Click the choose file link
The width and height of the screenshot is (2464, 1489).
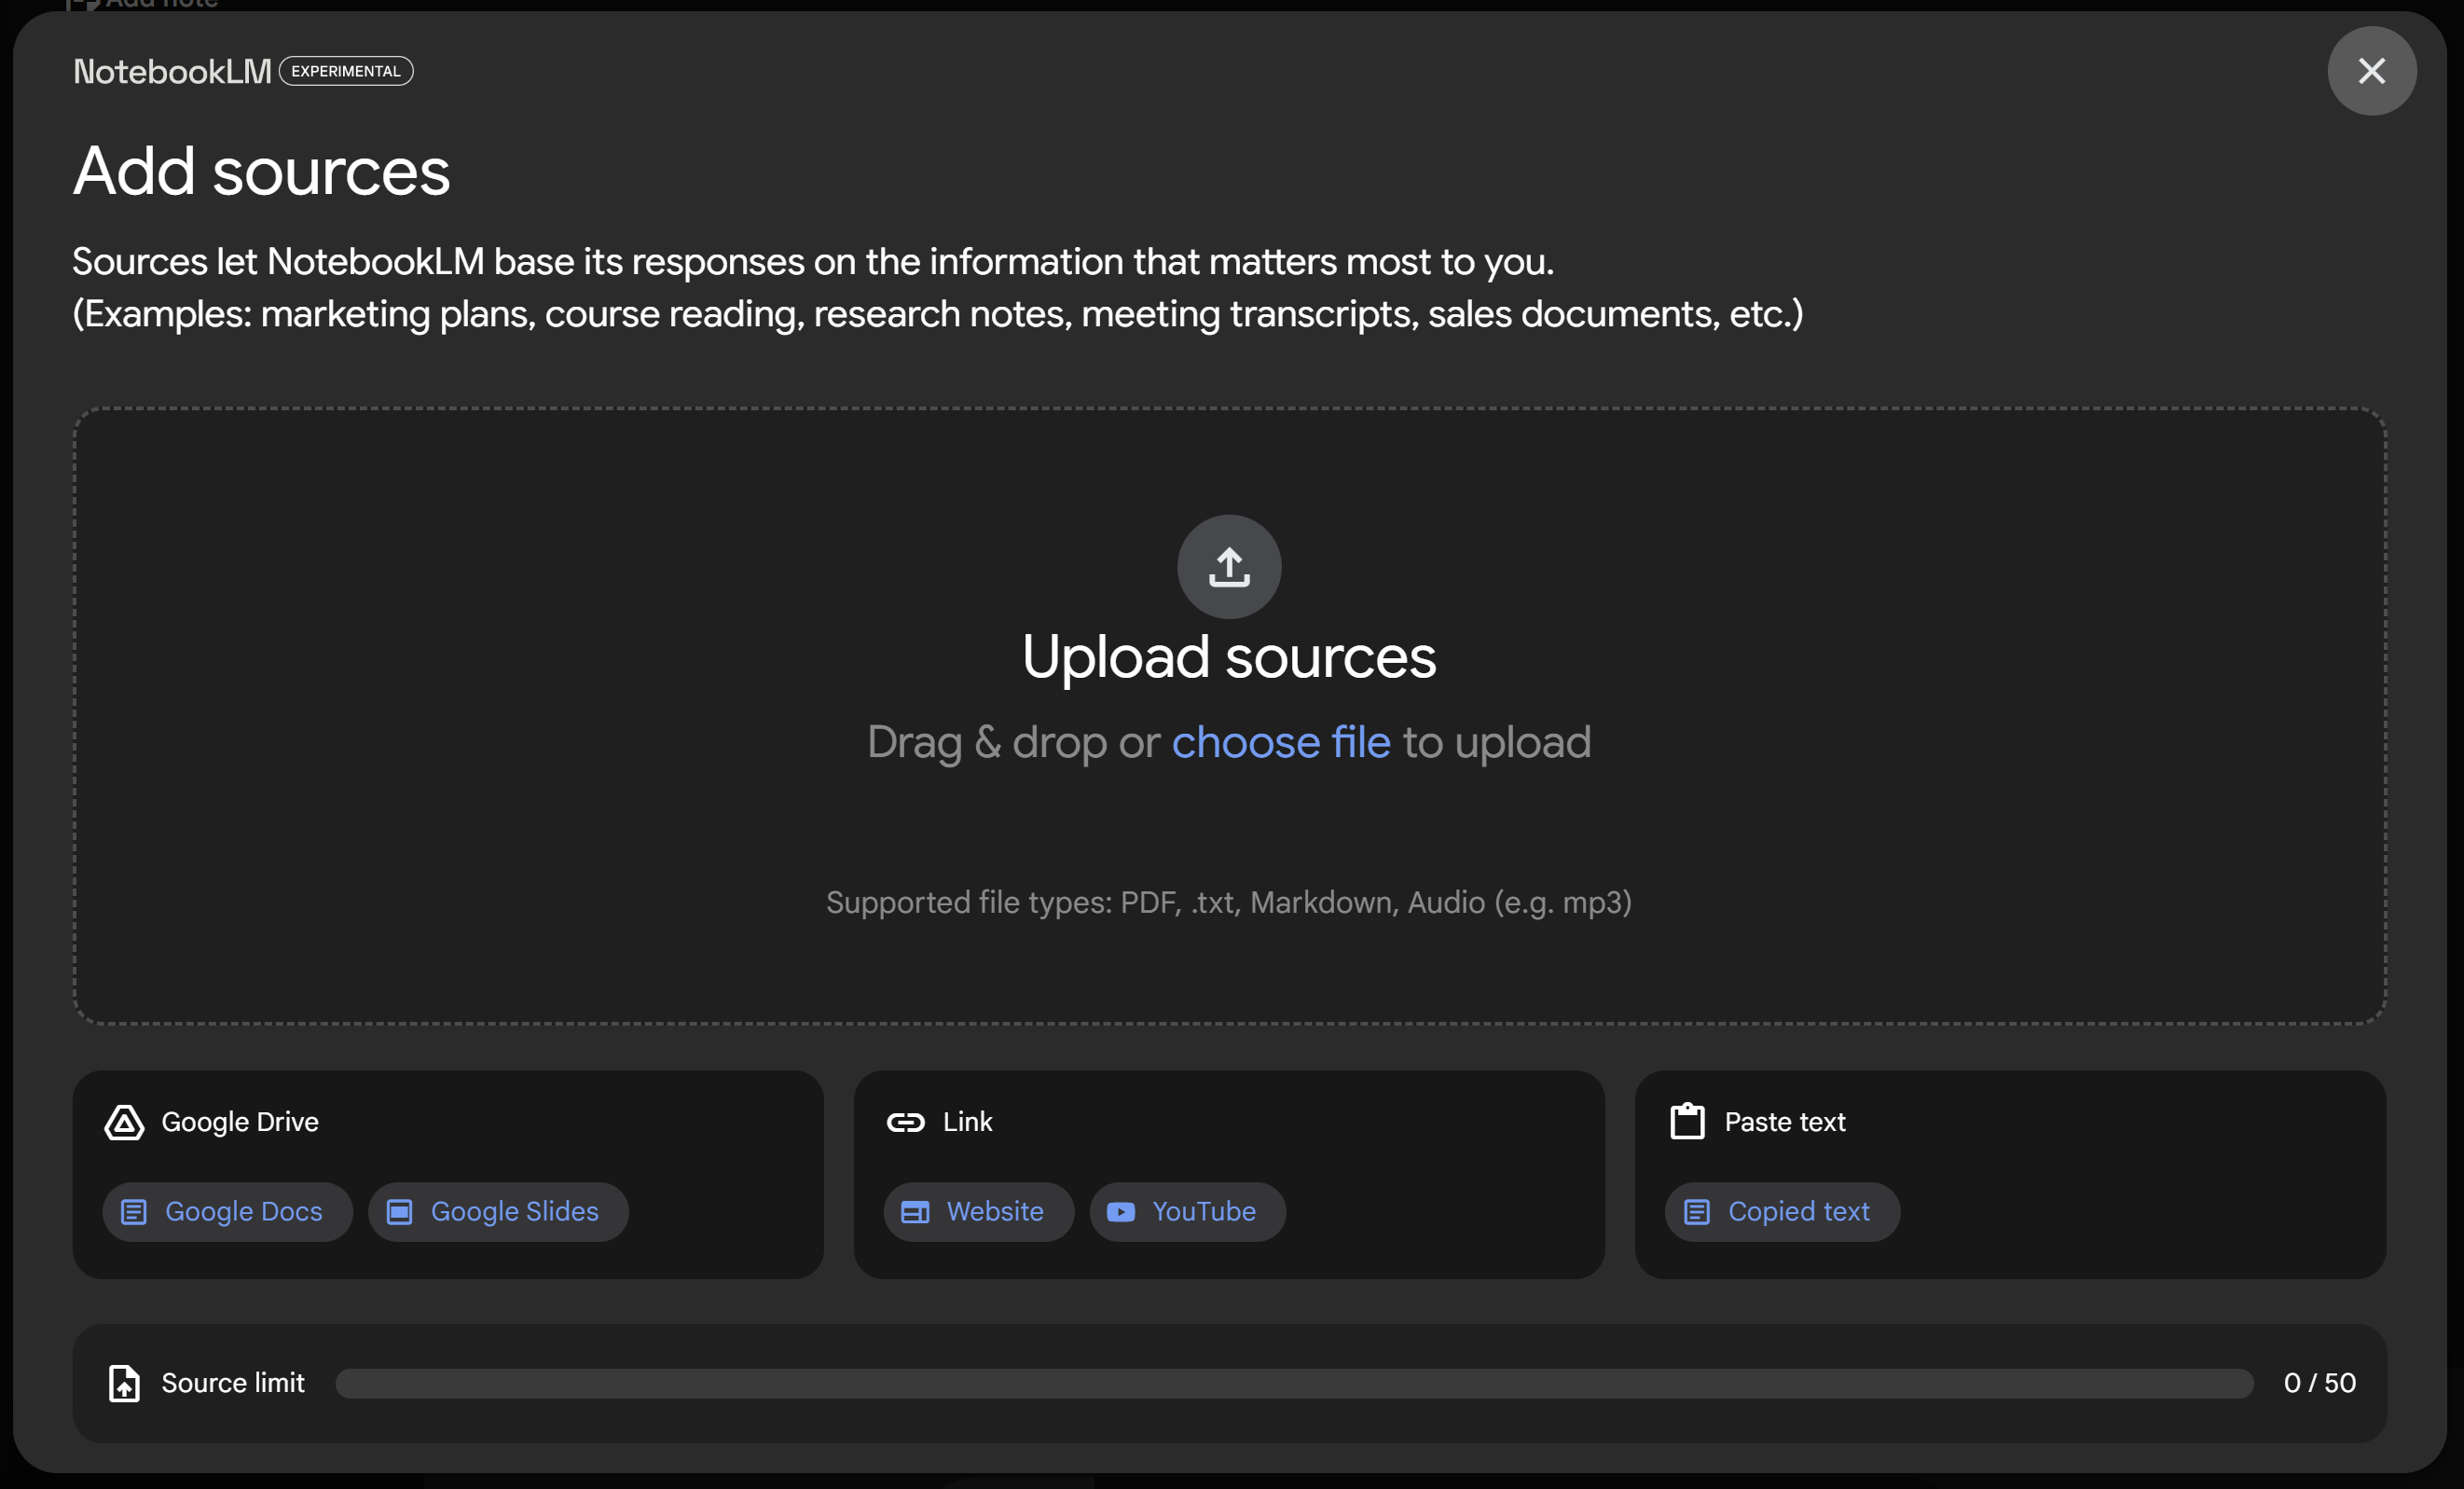tap(1280, 742)
